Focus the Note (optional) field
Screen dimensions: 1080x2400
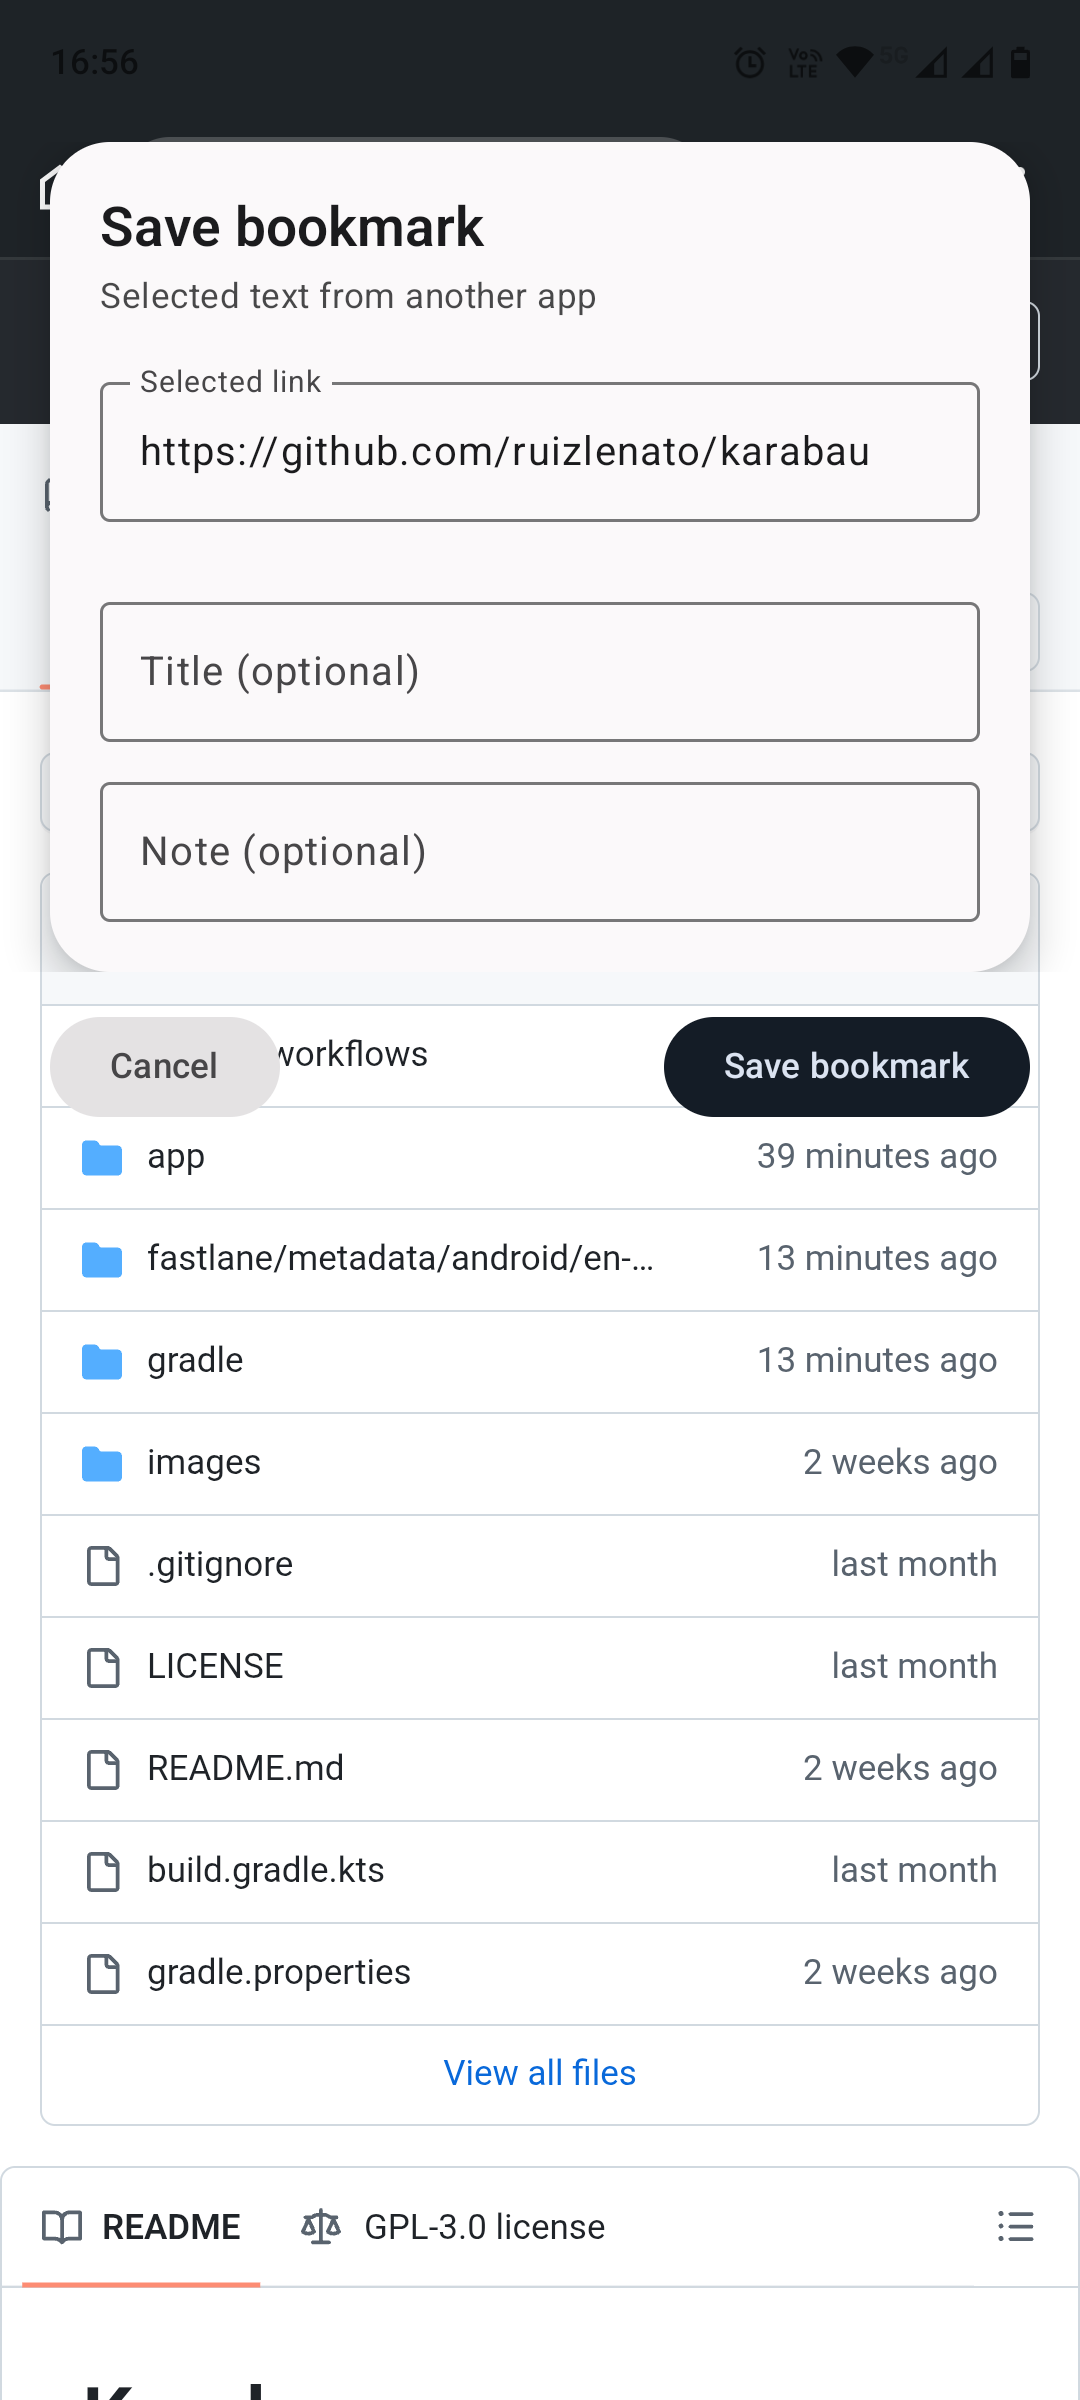pyautogui.click(x=540, y=852)
